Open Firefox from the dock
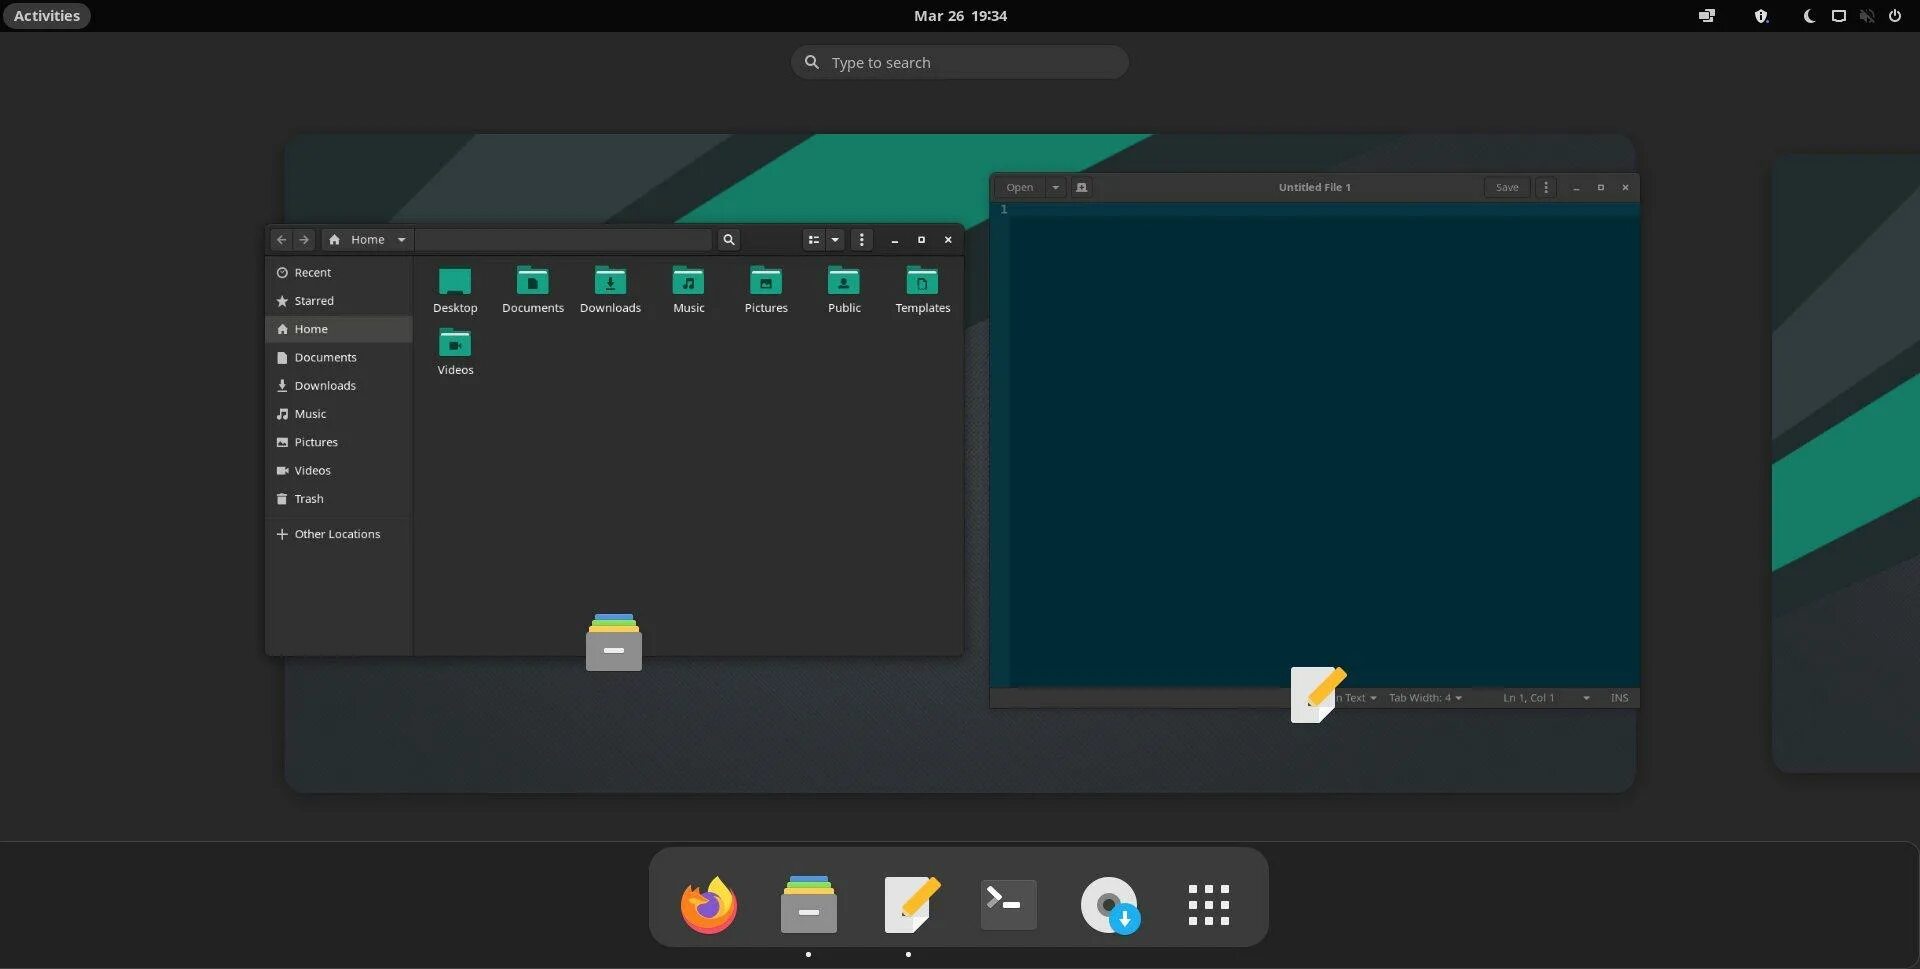 [x=708, y=905]
